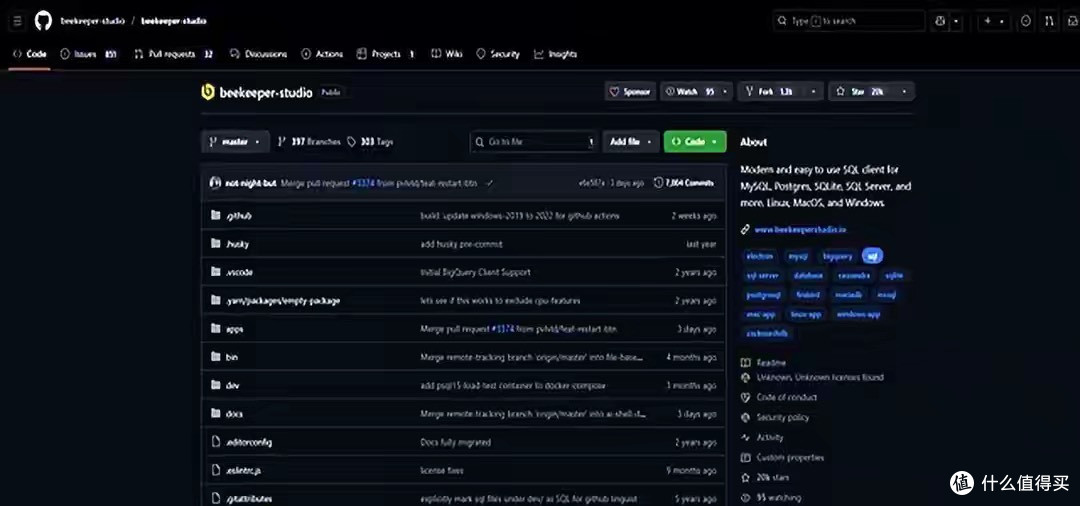Select the cockroachdb topic tag

click(x=768, y=333)
